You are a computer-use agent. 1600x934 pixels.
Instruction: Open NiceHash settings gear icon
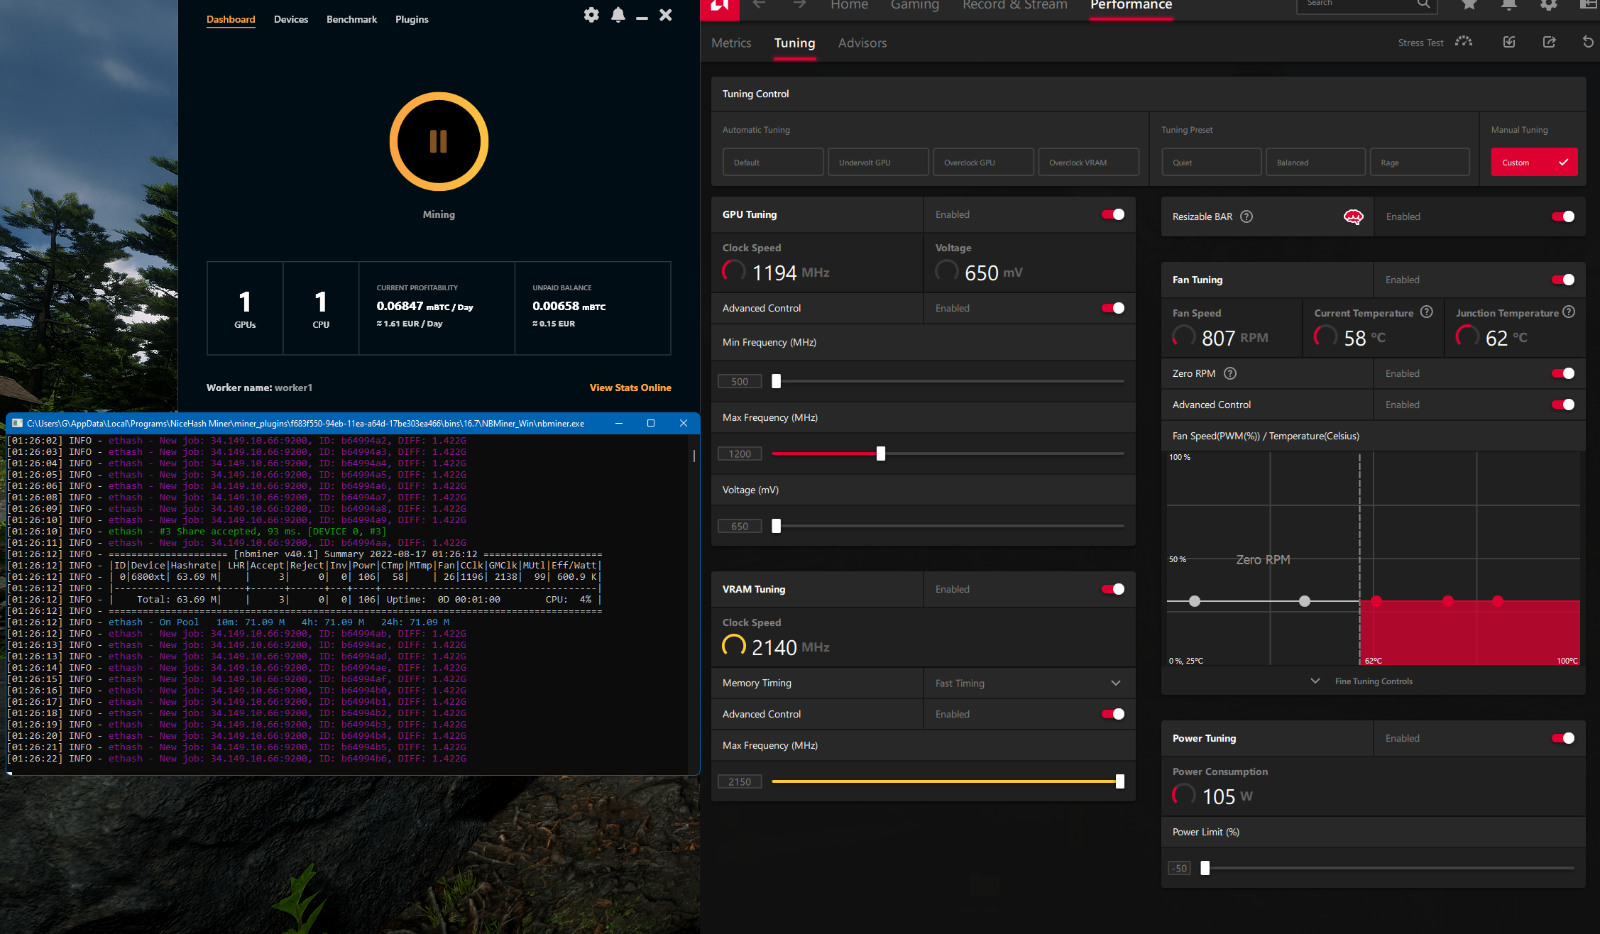tap(591, 15)
